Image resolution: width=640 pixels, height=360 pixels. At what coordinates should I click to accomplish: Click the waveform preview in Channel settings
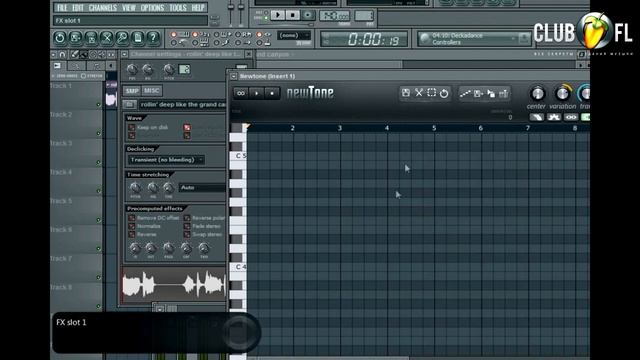pos(174,284)
